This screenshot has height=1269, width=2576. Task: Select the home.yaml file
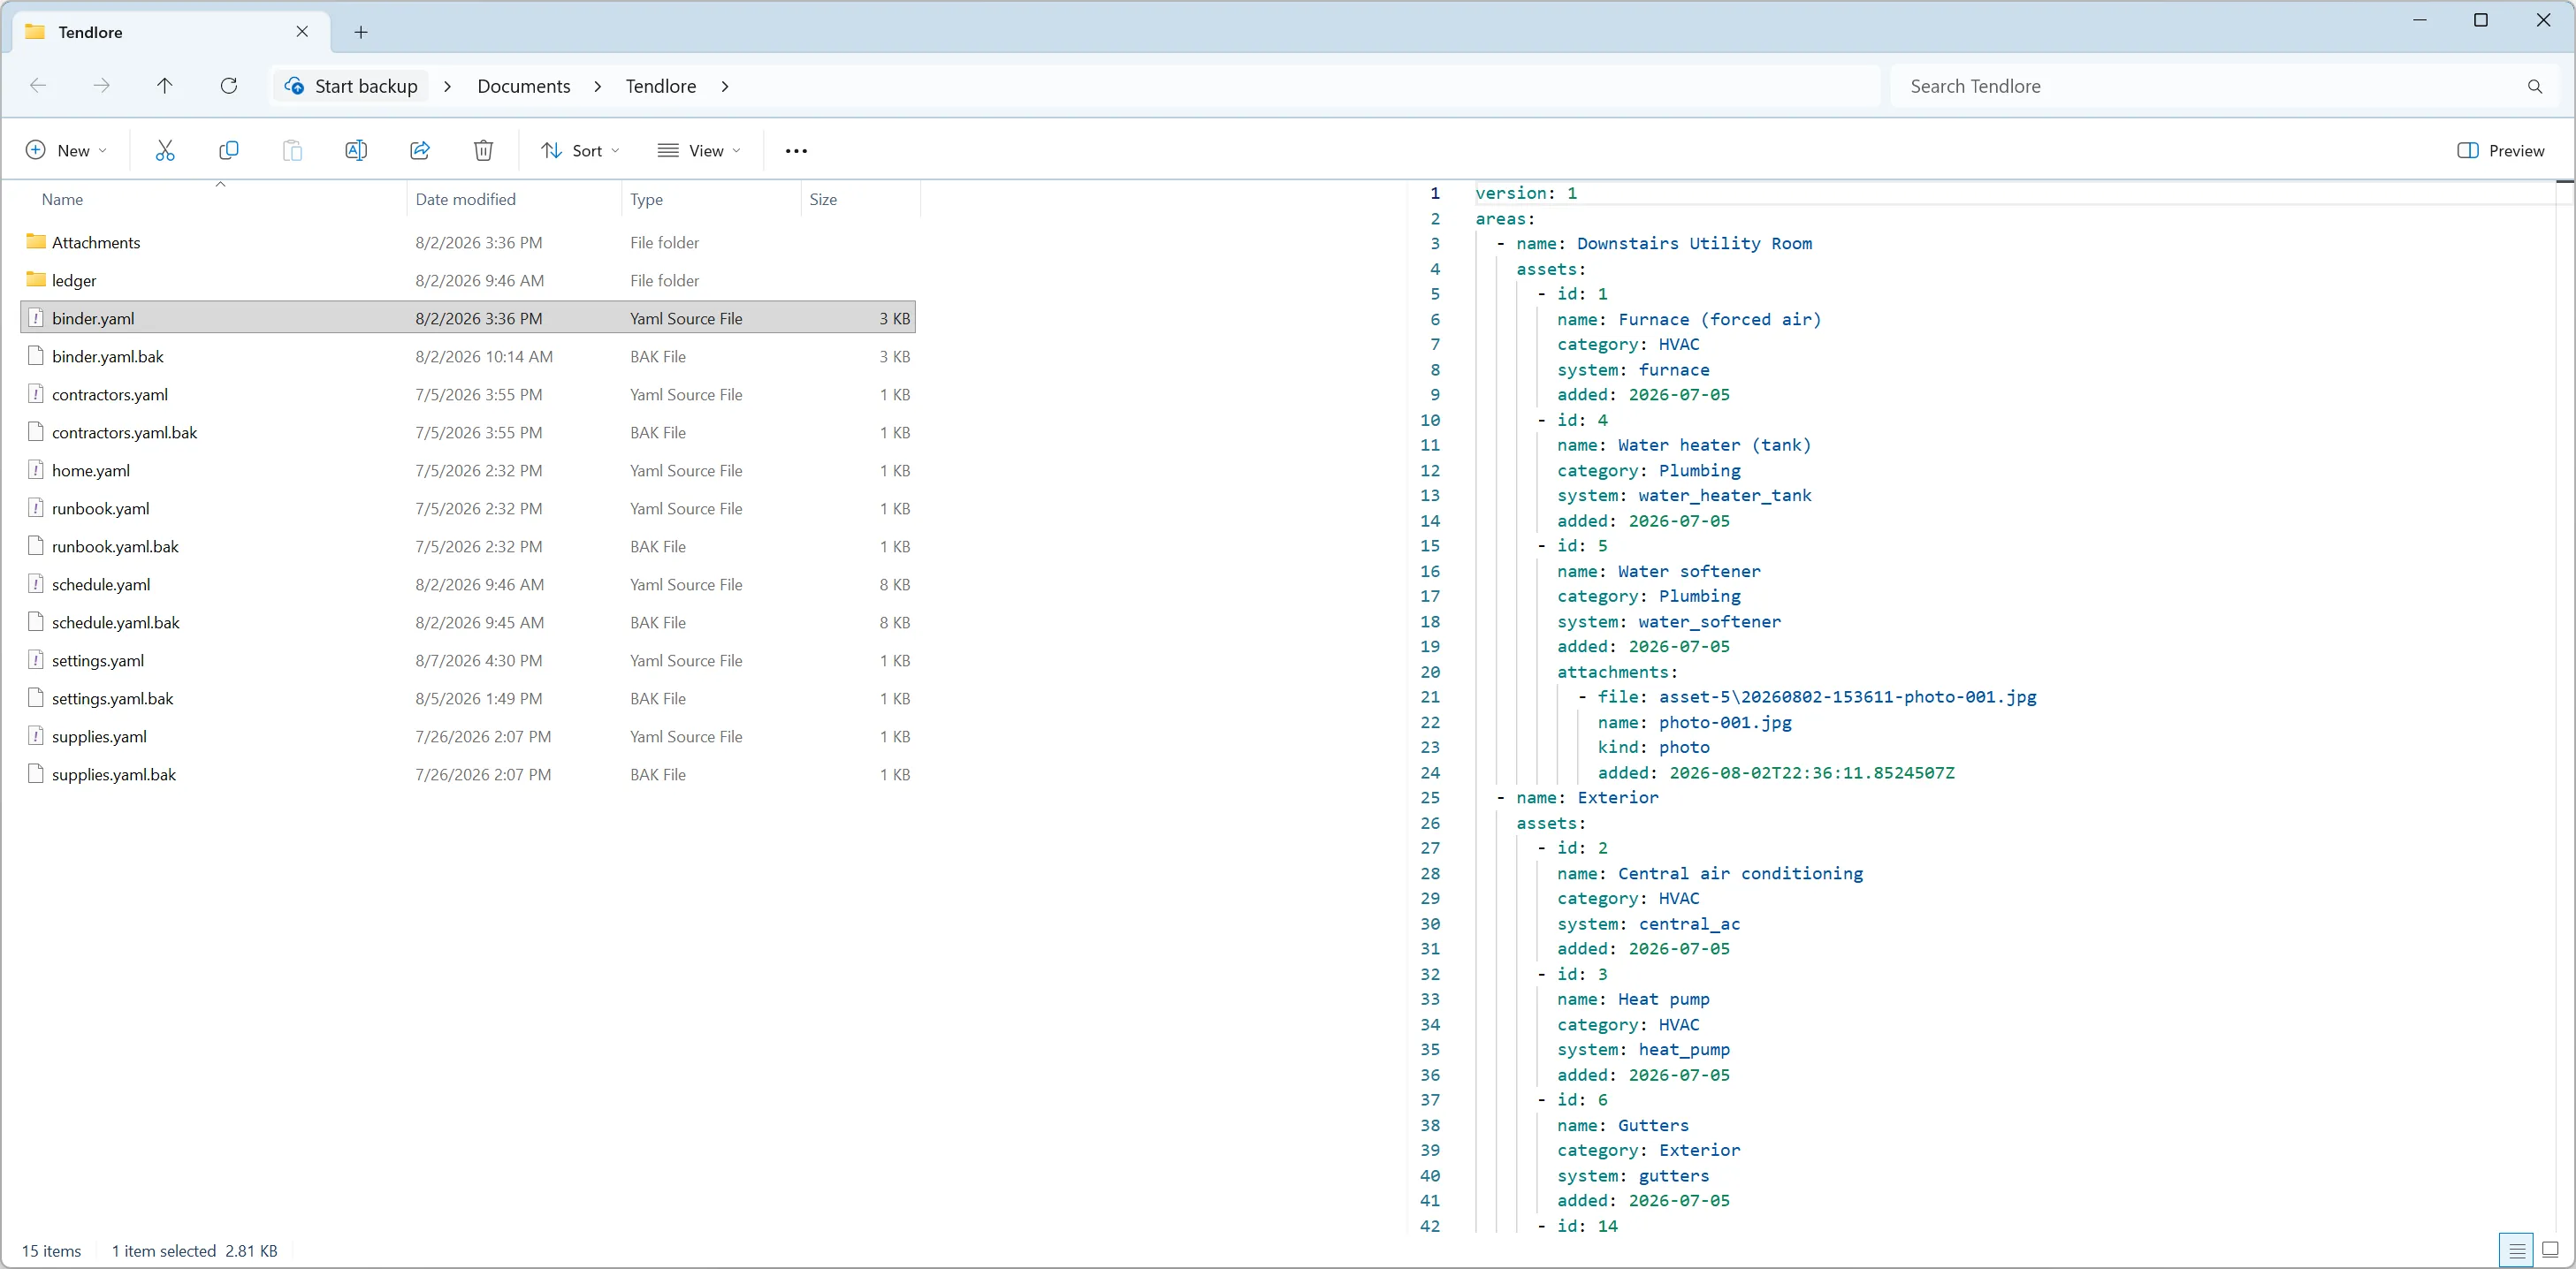pyautogui.click(x=468, y=470)
